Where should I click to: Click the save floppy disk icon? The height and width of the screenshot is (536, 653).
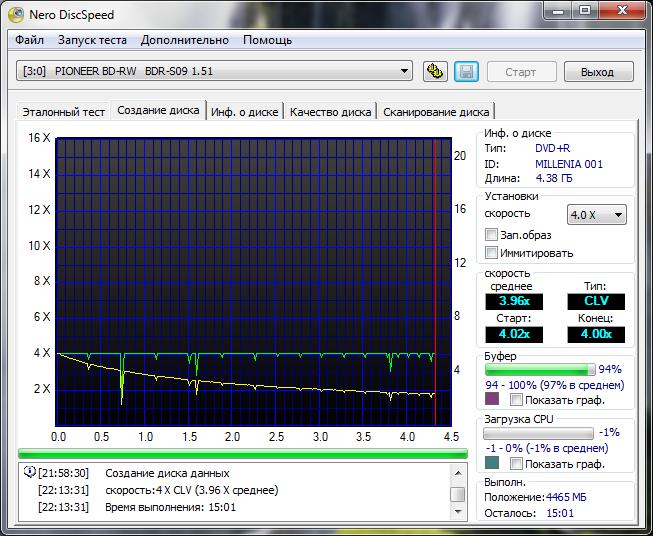(465, 72)
